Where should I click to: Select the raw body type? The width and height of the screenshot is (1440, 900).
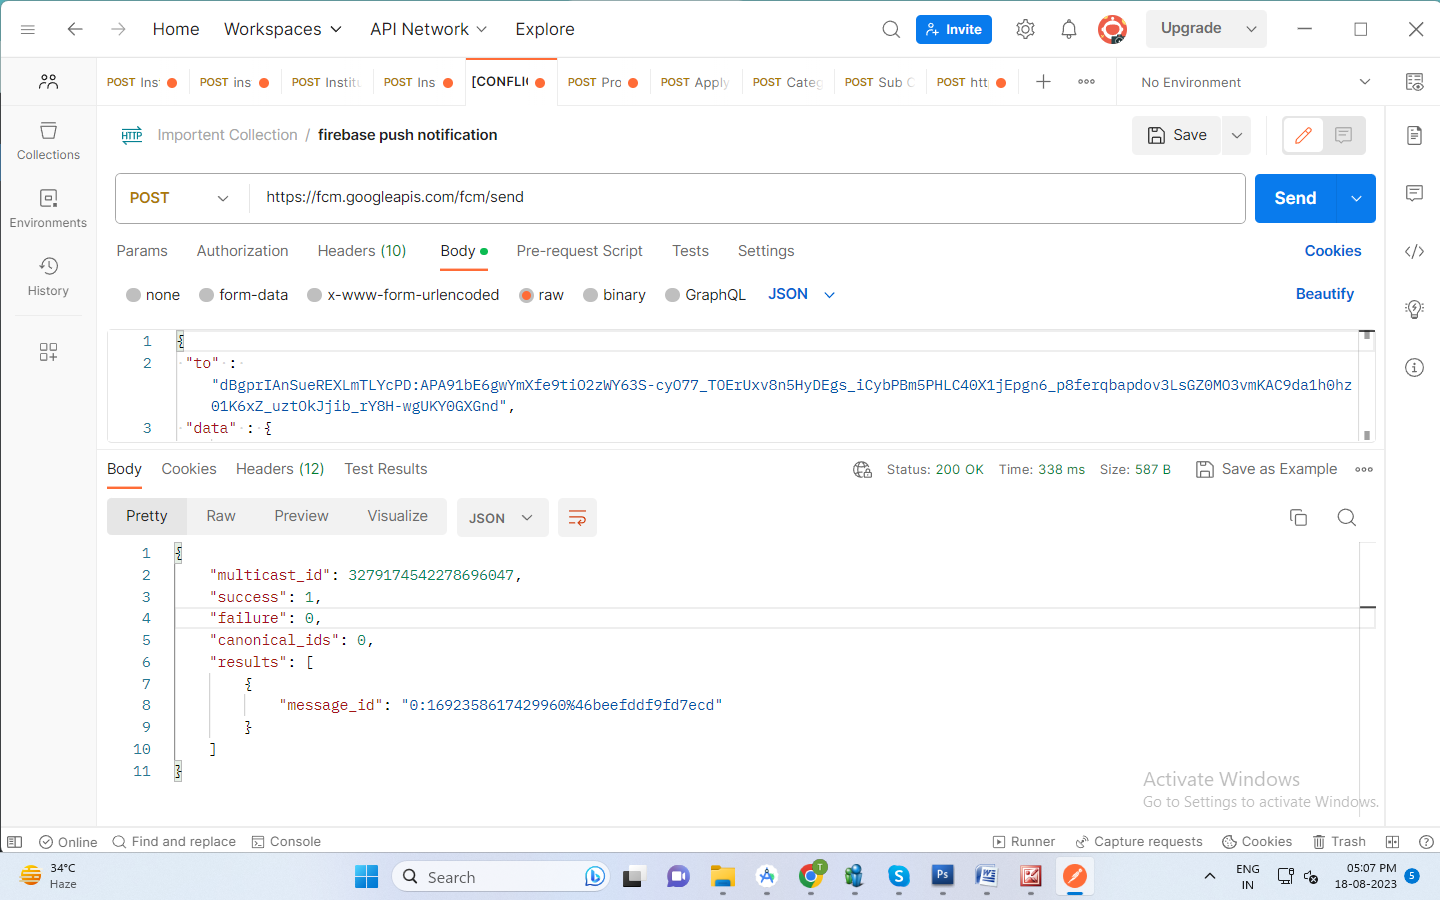541,295
